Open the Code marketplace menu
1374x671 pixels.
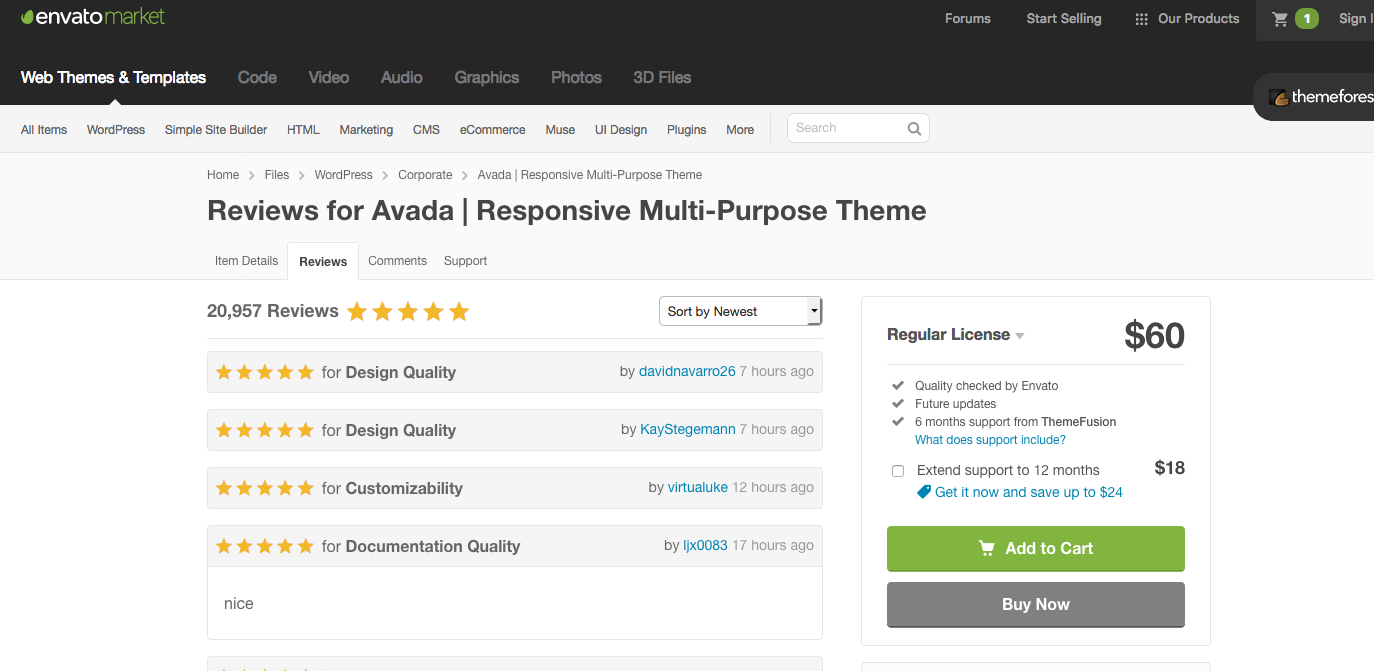[x=257, y=77]
